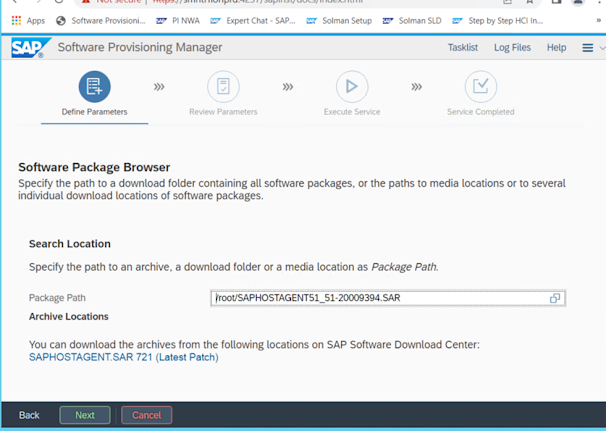Open the Tasklist menu
The image size is (606, 431).
463,48
